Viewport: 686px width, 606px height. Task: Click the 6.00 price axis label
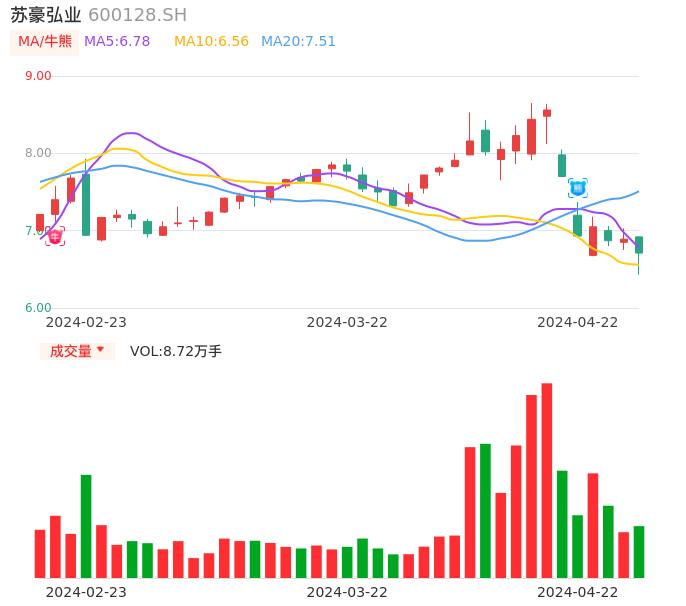coord(38,308)
